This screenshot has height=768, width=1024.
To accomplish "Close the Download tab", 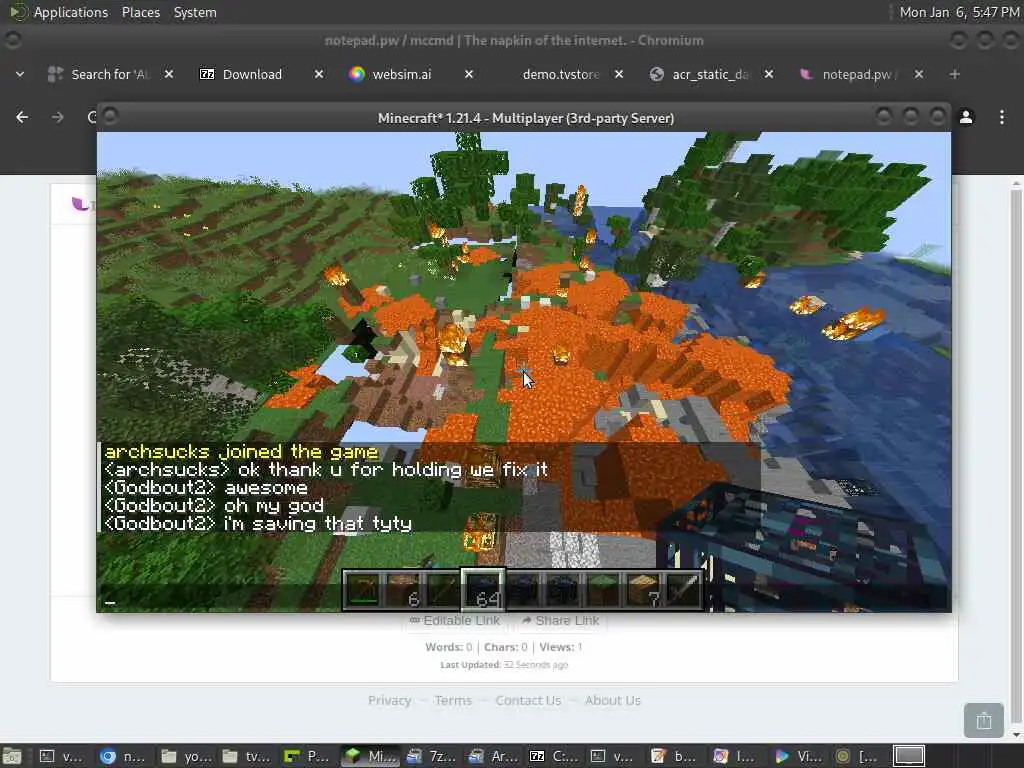I will pyautogui.click(x=318, y=74).
